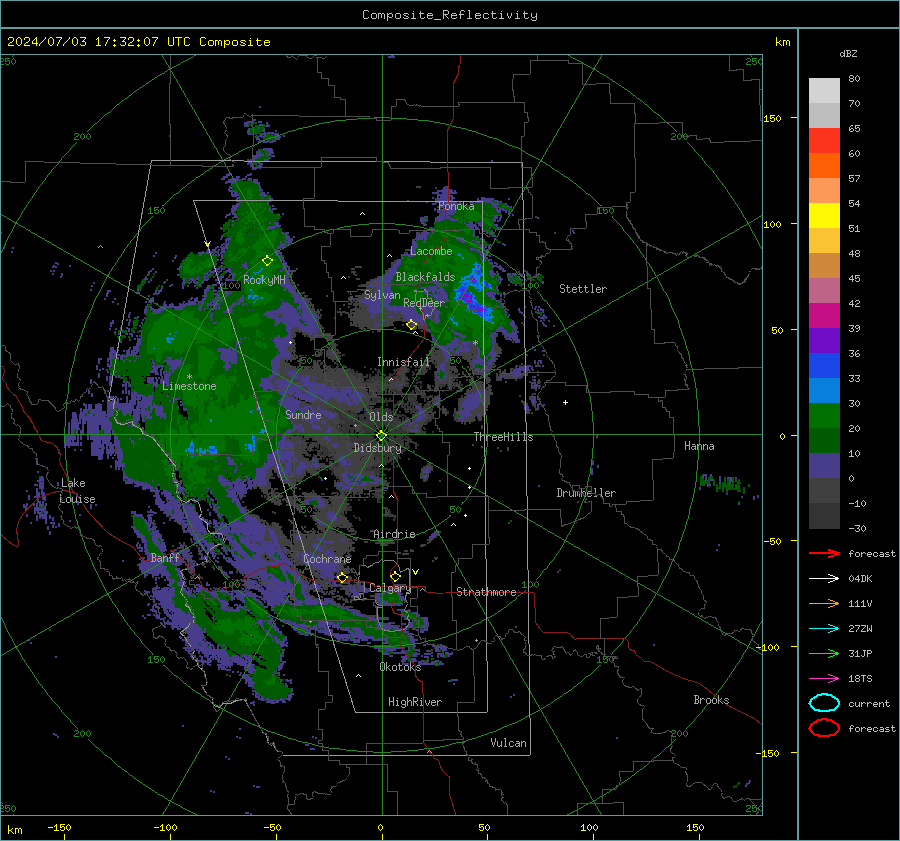Click the yellow diamond above Calgary label
The image size is (900, 841).
click(x=395, y=576)
